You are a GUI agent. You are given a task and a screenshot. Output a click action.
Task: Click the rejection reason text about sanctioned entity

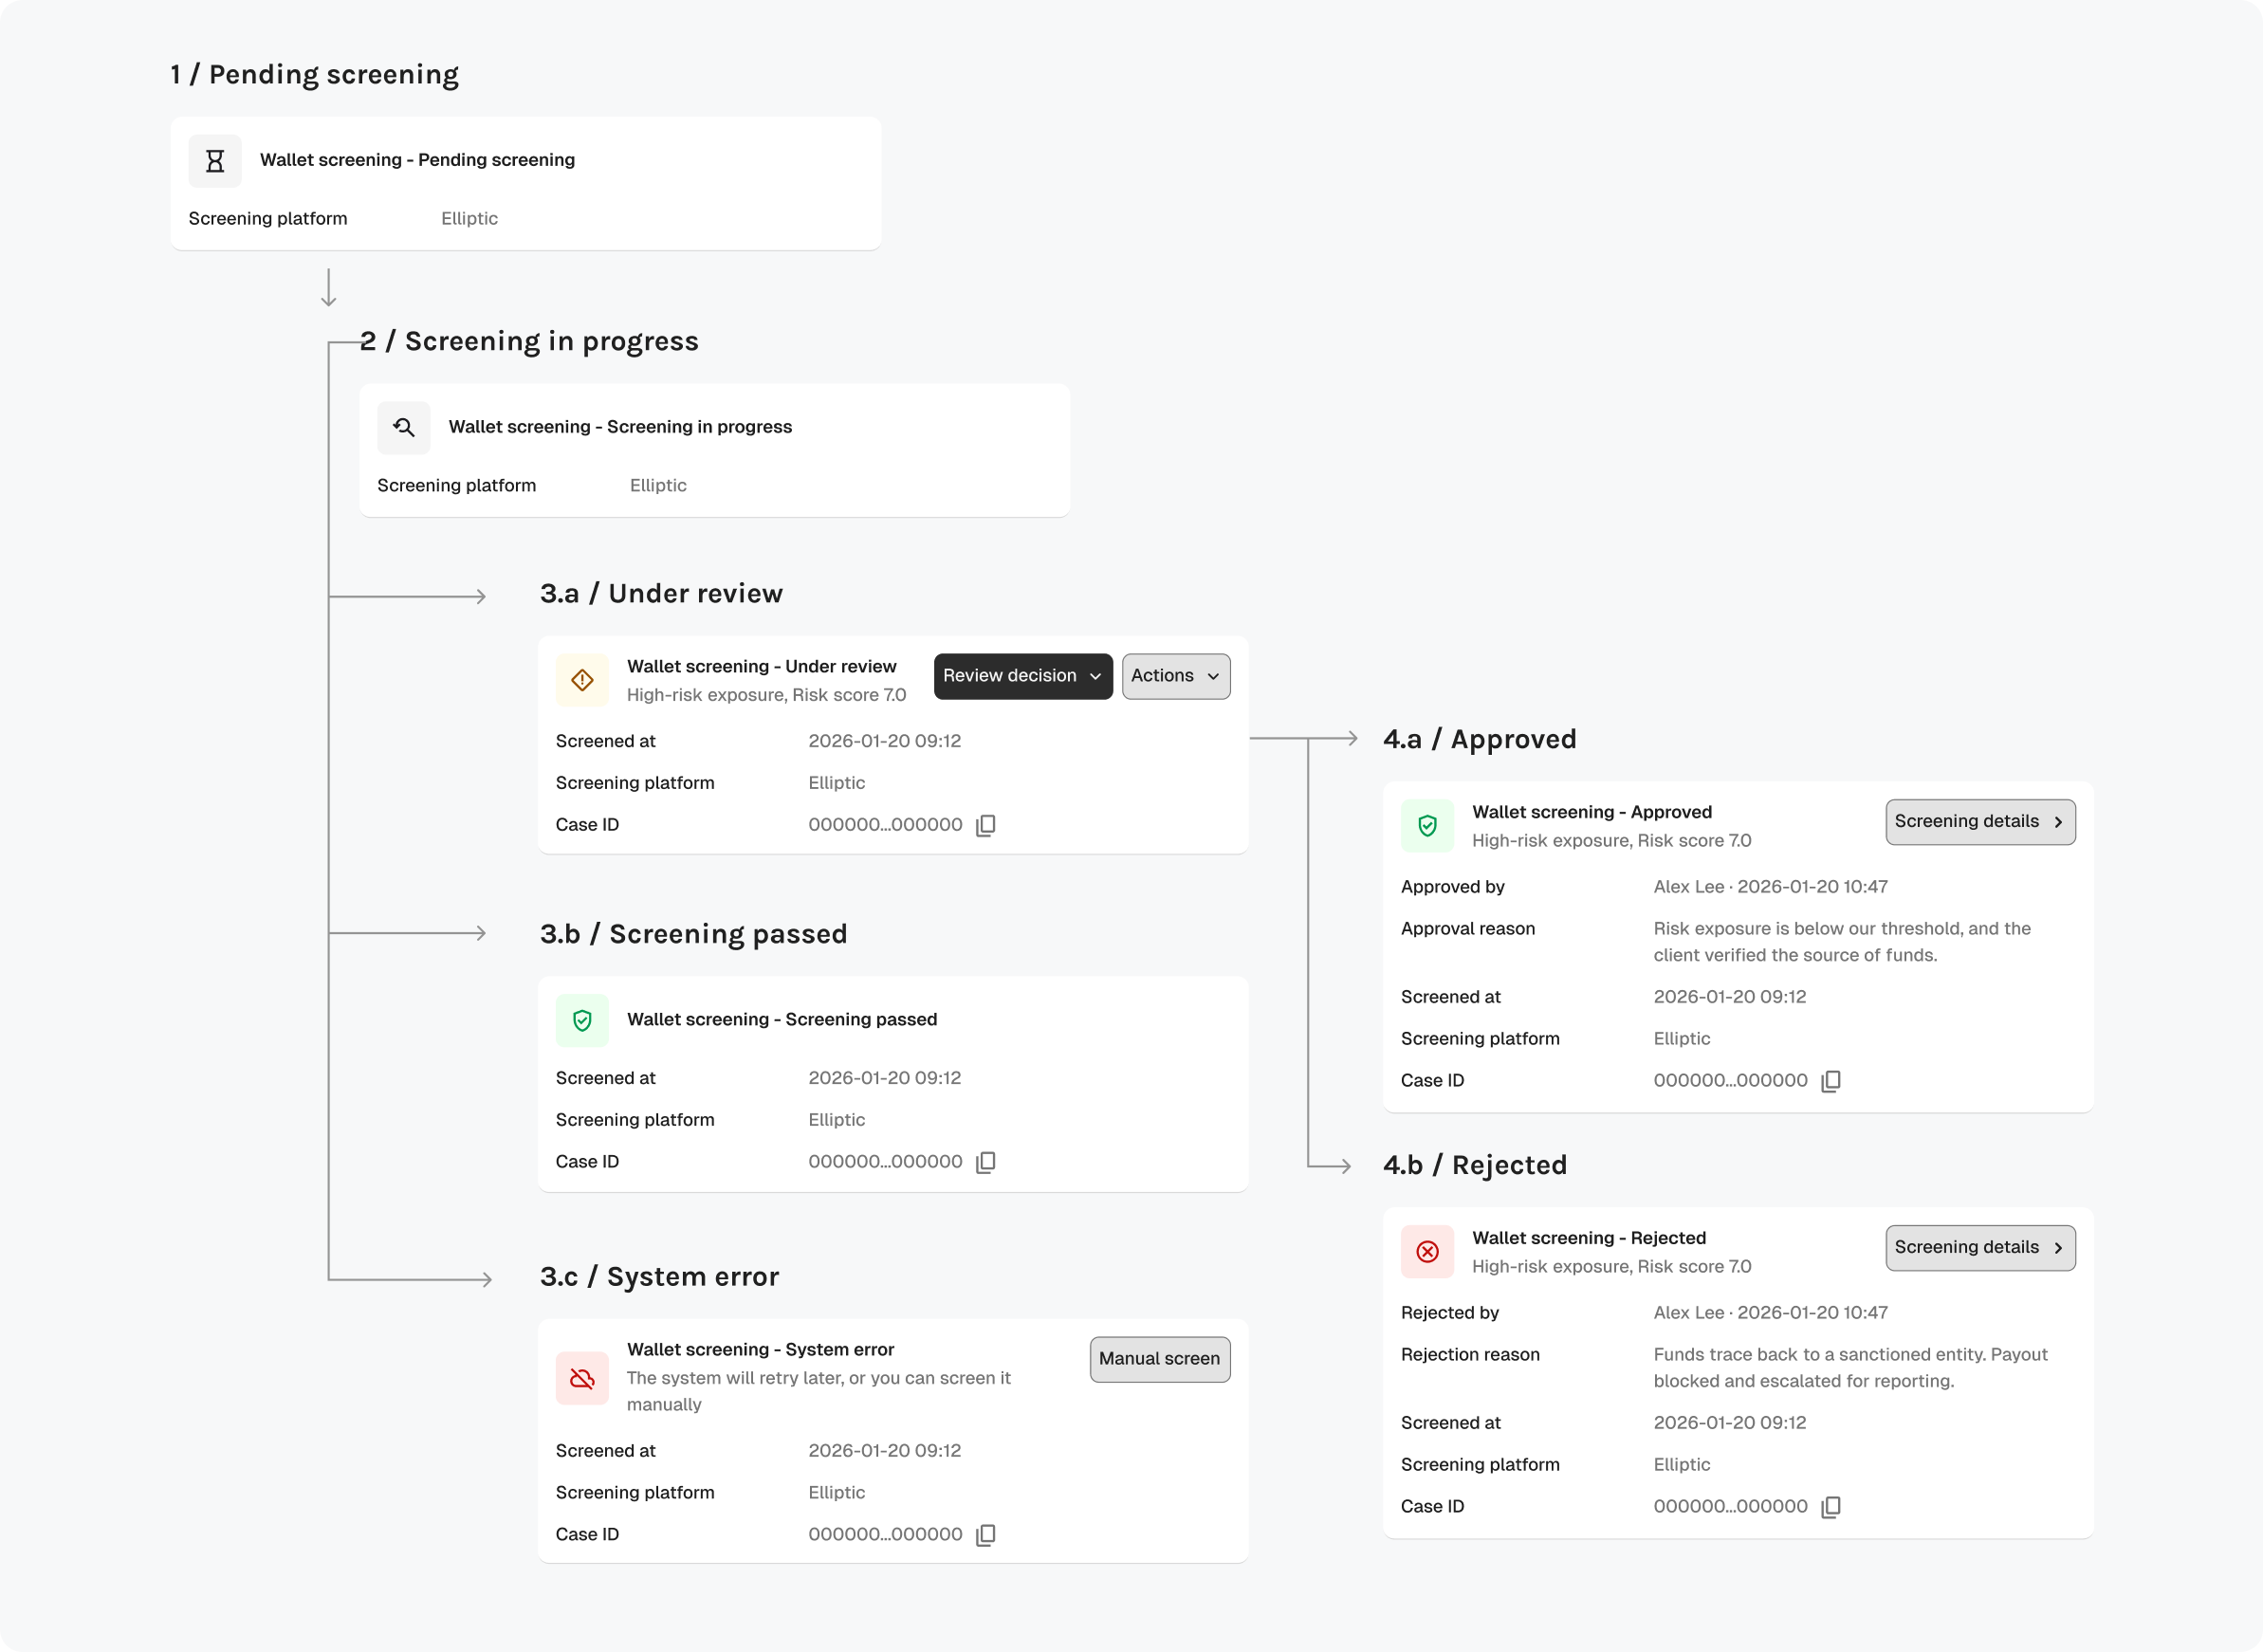pyautogui.click(x=1851, y=1368)
